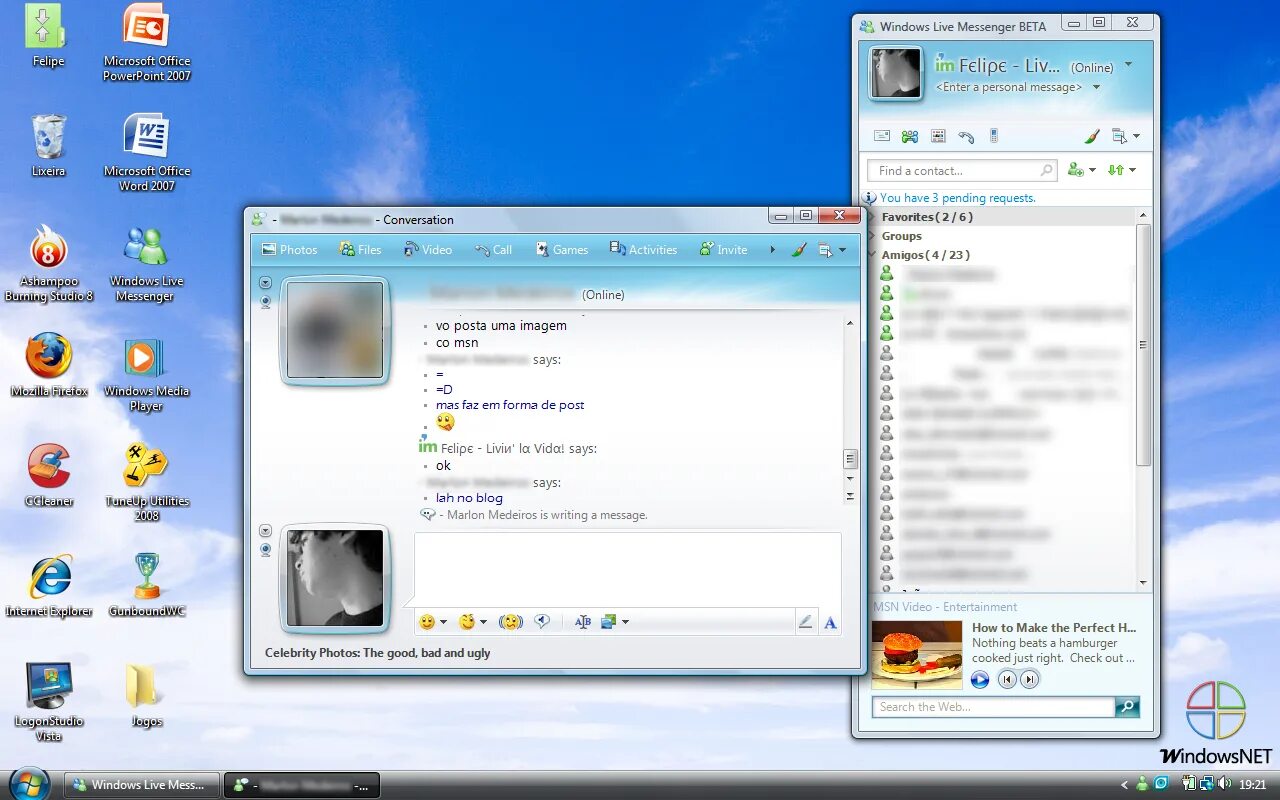The height and width of the screenshot is (800, 1280).
Task: Open Windows Media Player desktop icon
Action: tap(146, 374)
